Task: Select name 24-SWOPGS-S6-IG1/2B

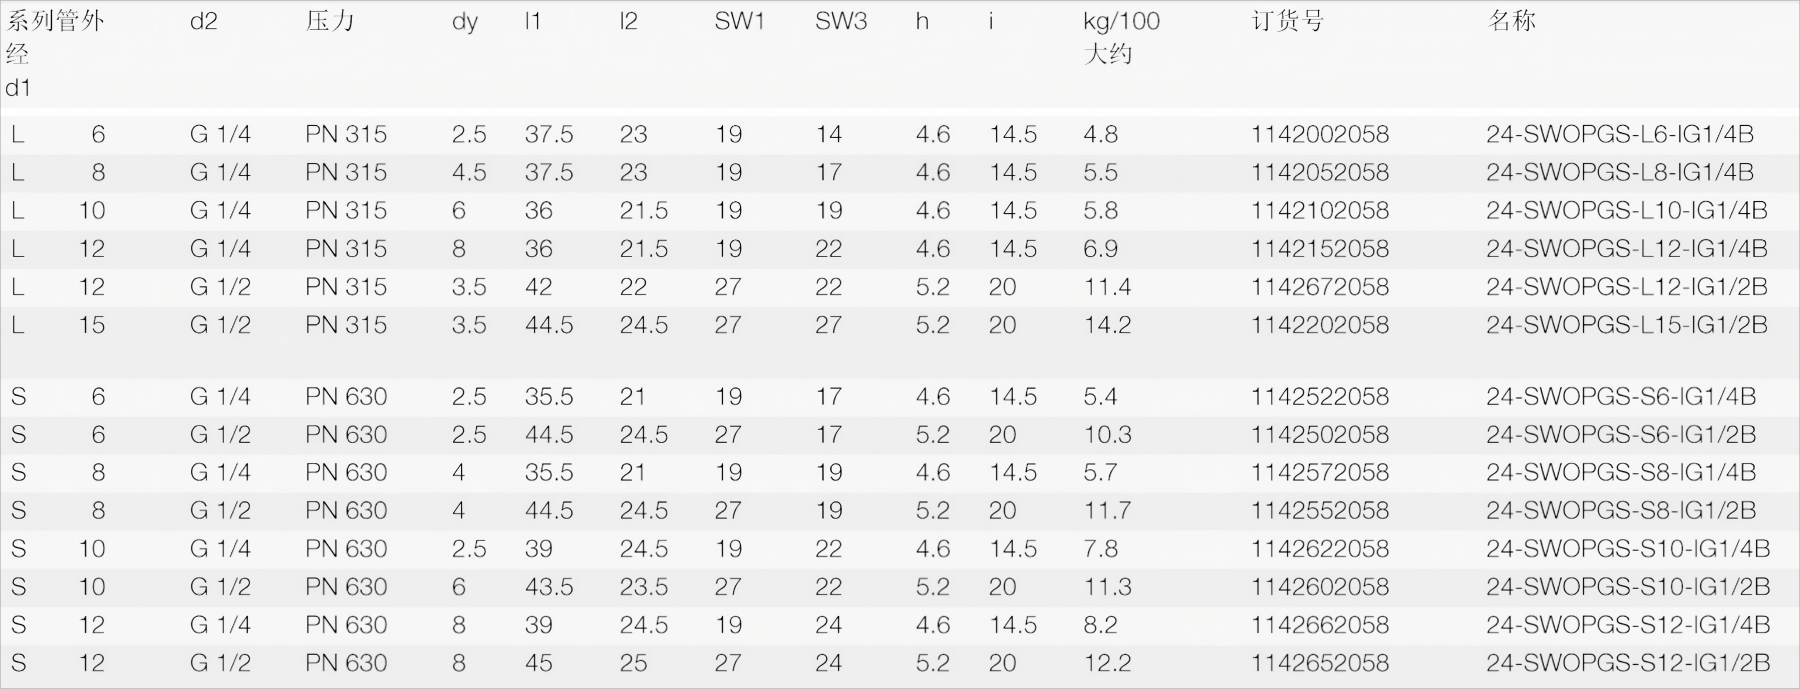Action: tap(1620, 434)
